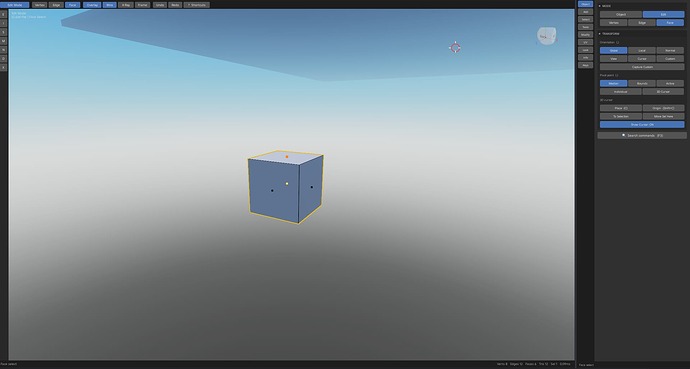Click the Search commands (F3) field

tap(642, 135)
